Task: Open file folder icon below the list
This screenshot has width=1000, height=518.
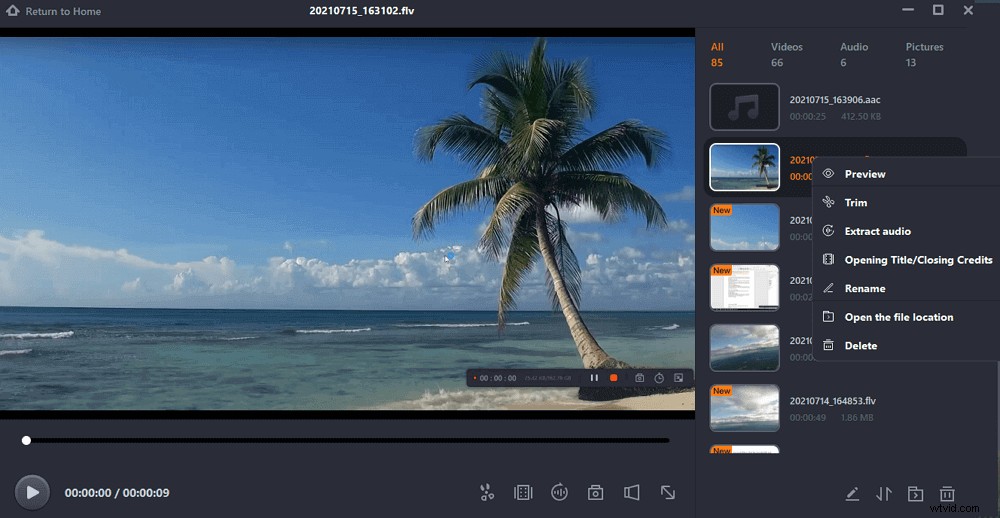Action: tap(914, 493)
